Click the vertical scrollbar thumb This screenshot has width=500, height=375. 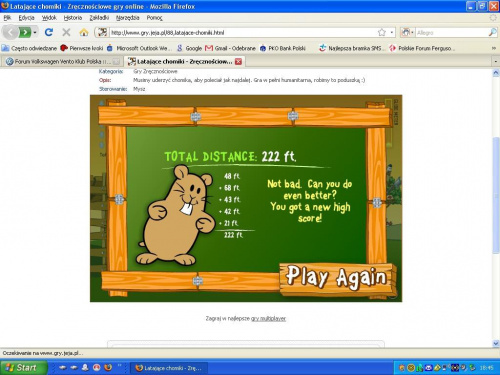(x=496, y=195)
